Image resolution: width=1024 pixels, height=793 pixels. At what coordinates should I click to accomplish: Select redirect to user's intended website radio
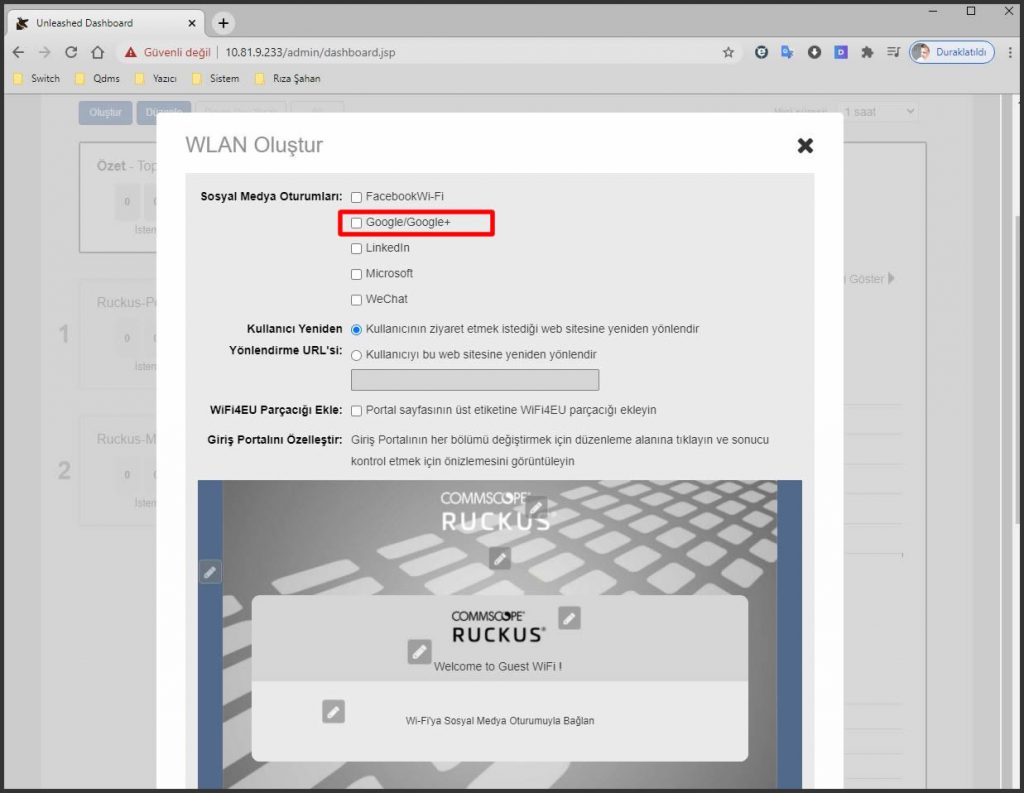click(356, 330)
